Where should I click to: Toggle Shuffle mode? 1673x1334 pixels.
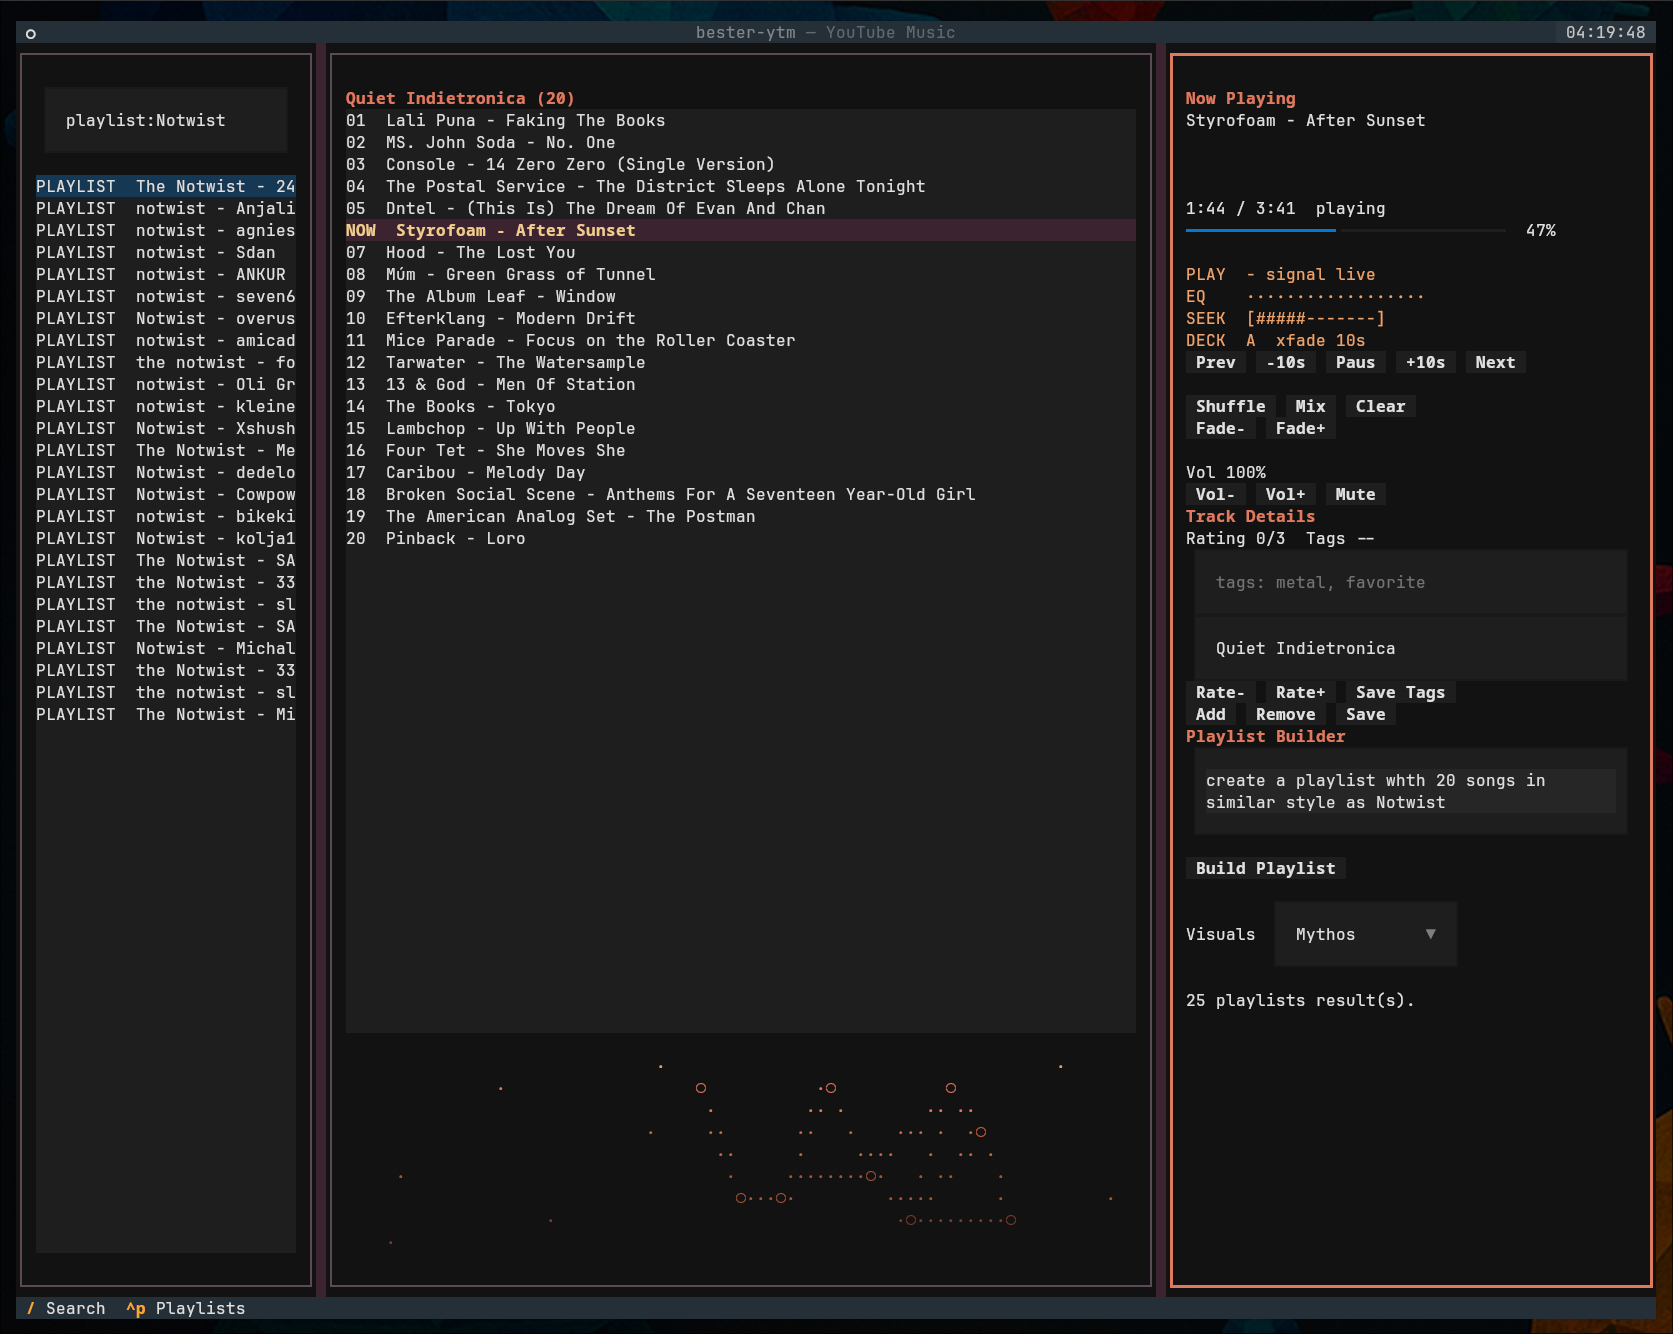[1230, 406]
